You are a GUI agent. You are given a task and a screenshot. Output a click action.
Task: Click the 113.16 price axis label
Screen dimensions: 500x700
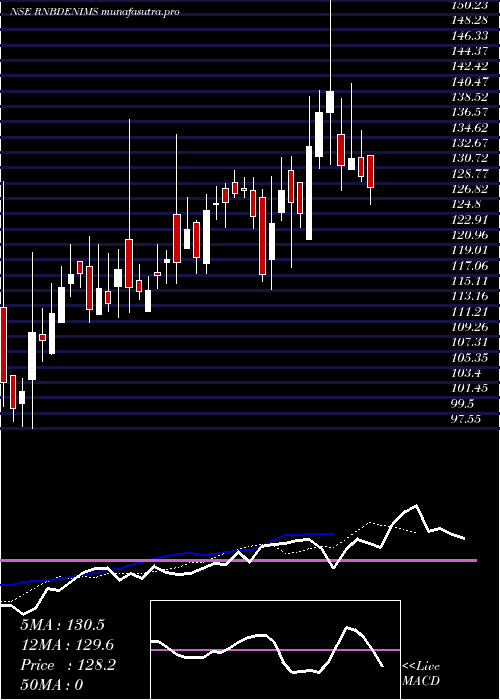[x=471, y=295]
